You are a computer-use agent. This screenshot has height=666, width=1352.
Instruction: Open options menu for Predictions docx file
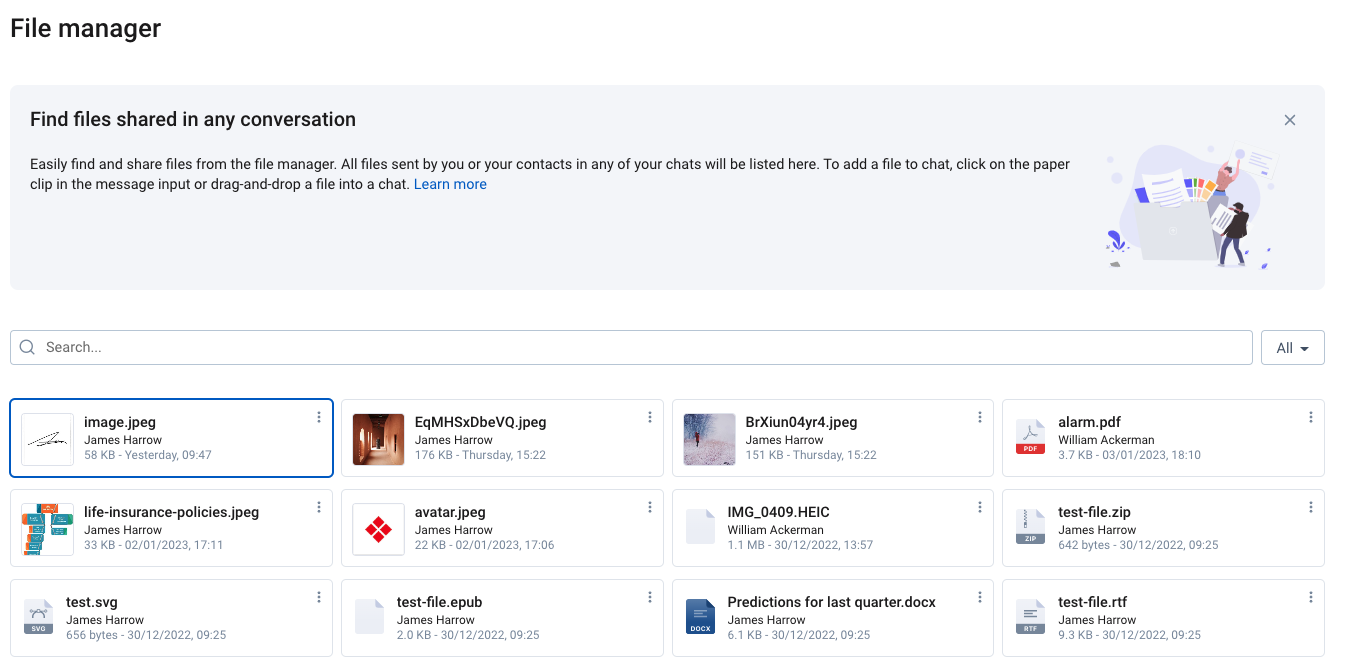(980, 597)
